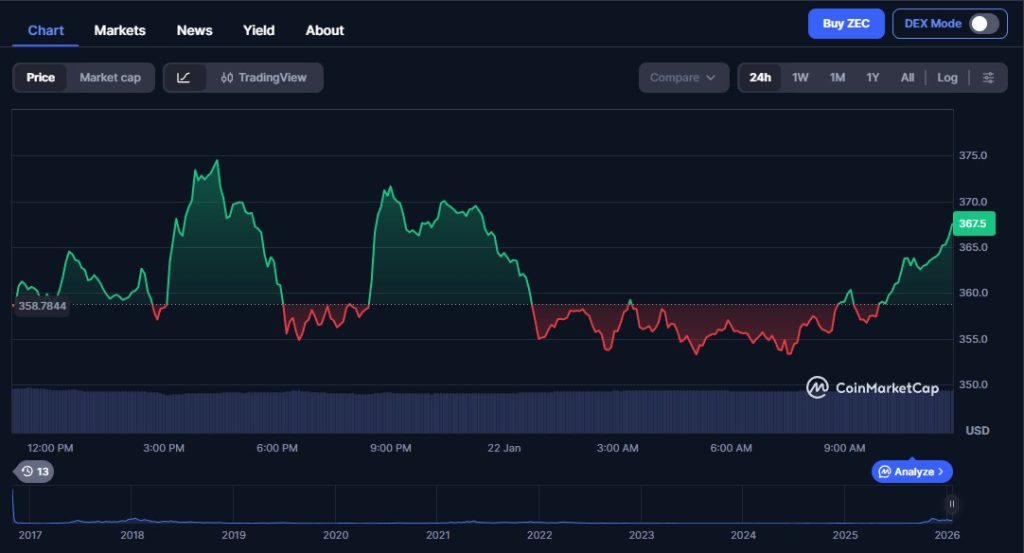
Task: Open the Analyze expander button
Action: click(x=912, y=472)
